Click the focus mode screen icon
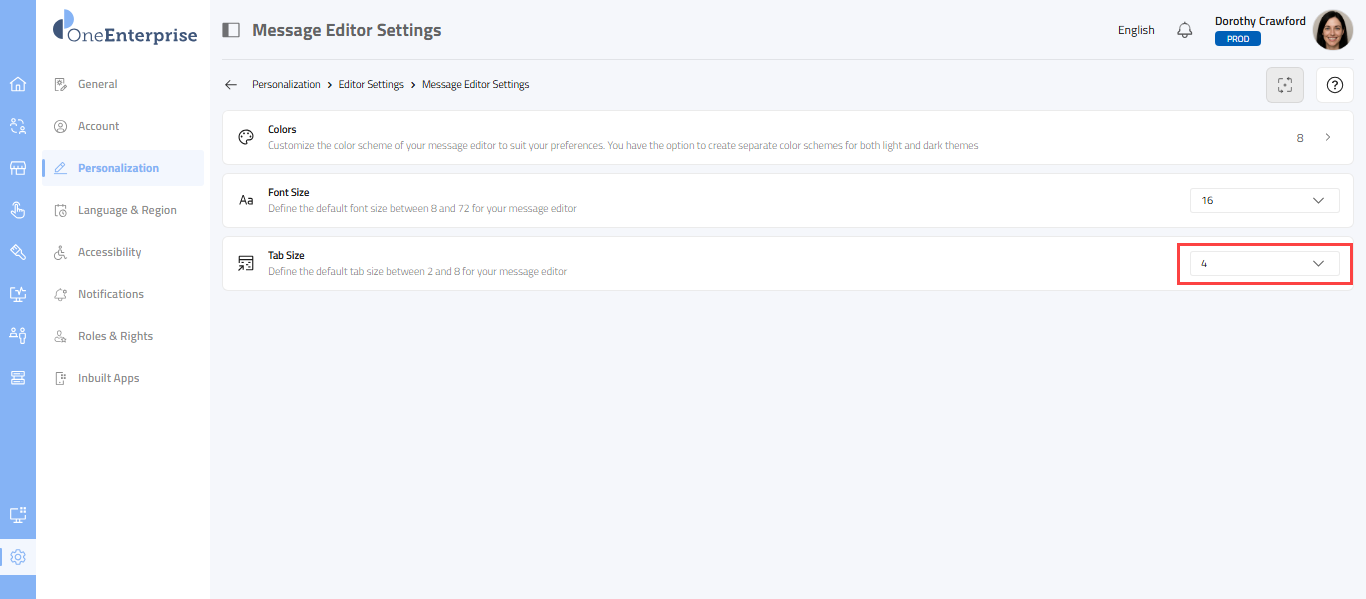 (1285, 85)
